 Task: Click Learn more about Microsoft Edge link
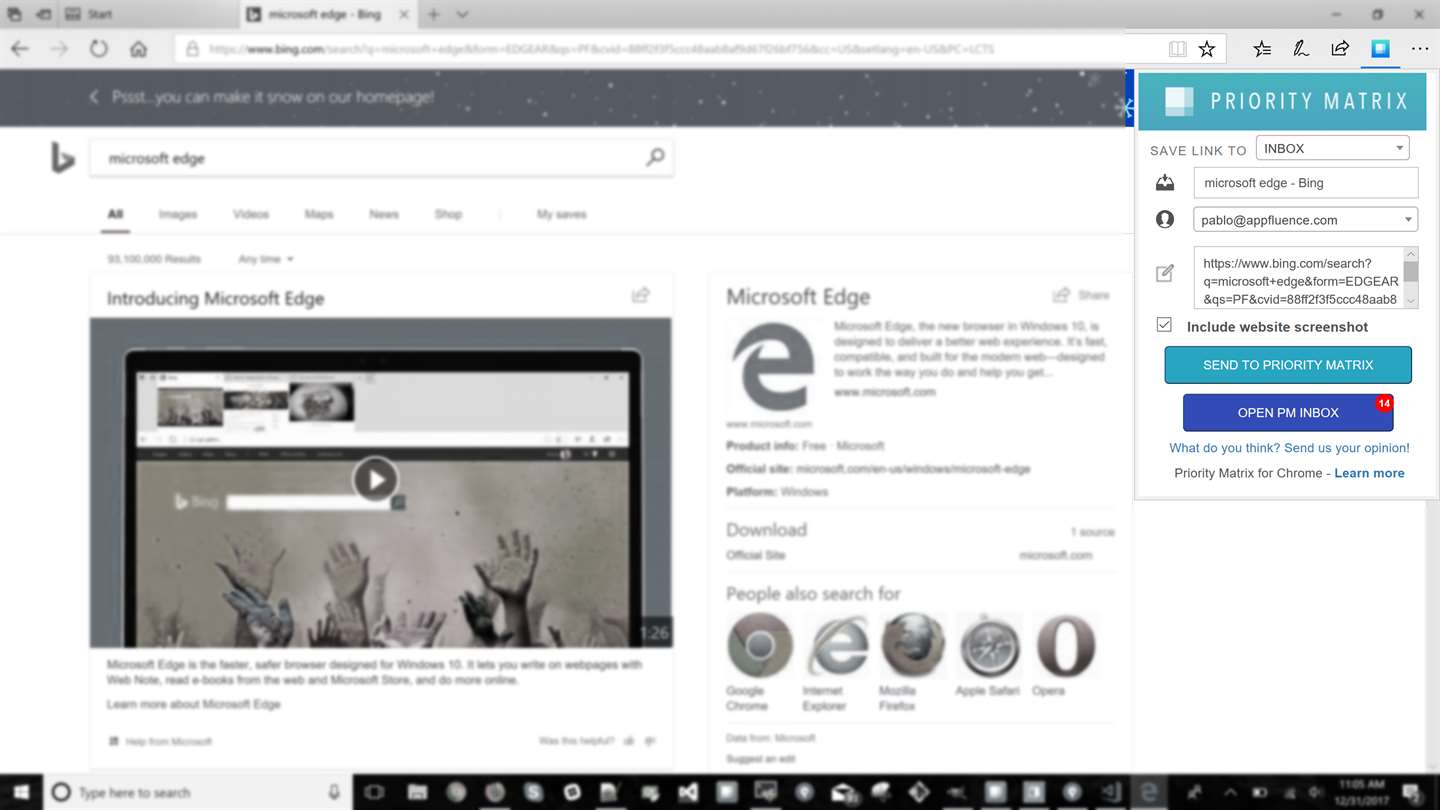point(194,704)
